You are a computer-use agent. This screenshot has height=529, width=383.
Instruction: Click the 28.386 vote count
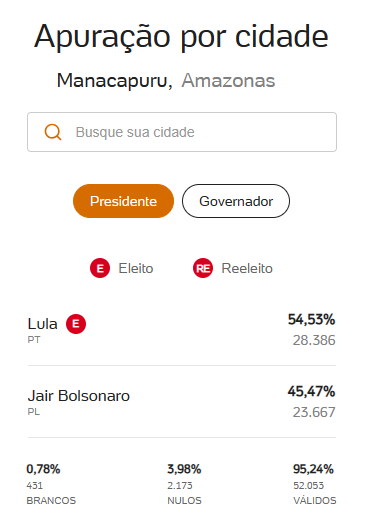pyautogui.click(x=314, y=340)
